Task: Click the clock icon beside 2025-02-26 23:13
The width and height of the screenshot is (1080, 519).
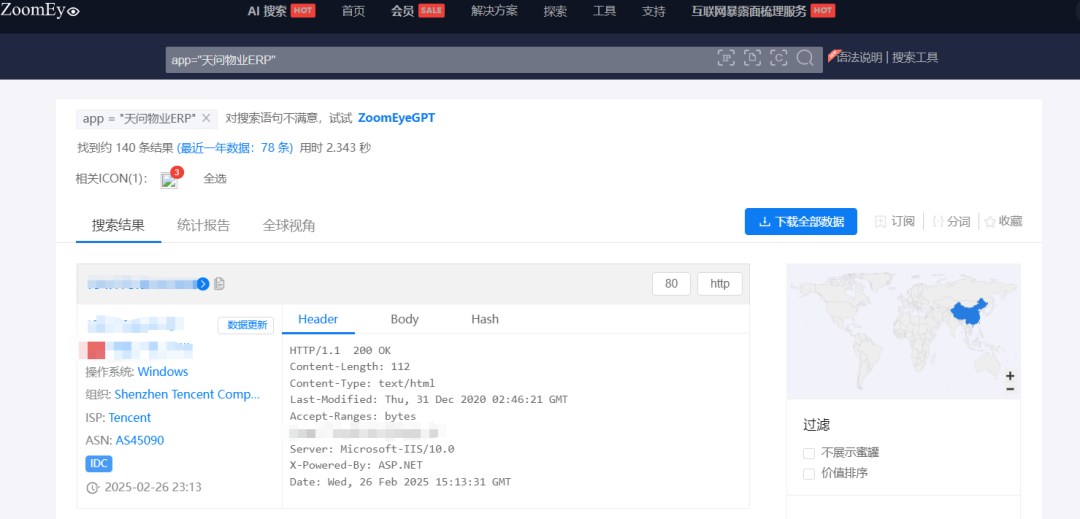Action: point(92,487)
